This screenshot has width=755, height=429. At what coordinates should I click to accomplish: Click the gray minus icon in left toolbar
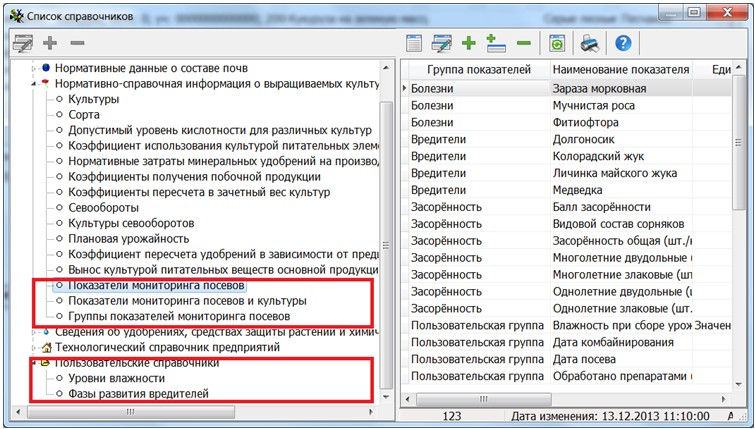[x=77, y=44]
